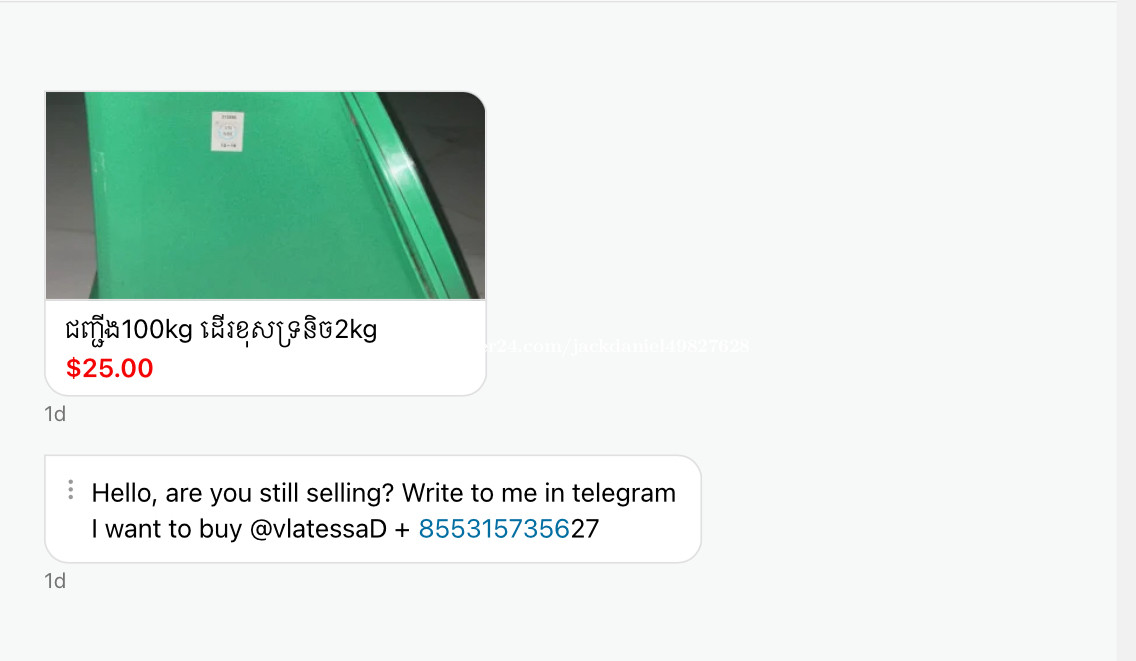Select the "Hello, are you still selling?" text
Viewport: 1136px width, 661px height.
[243, 493]
